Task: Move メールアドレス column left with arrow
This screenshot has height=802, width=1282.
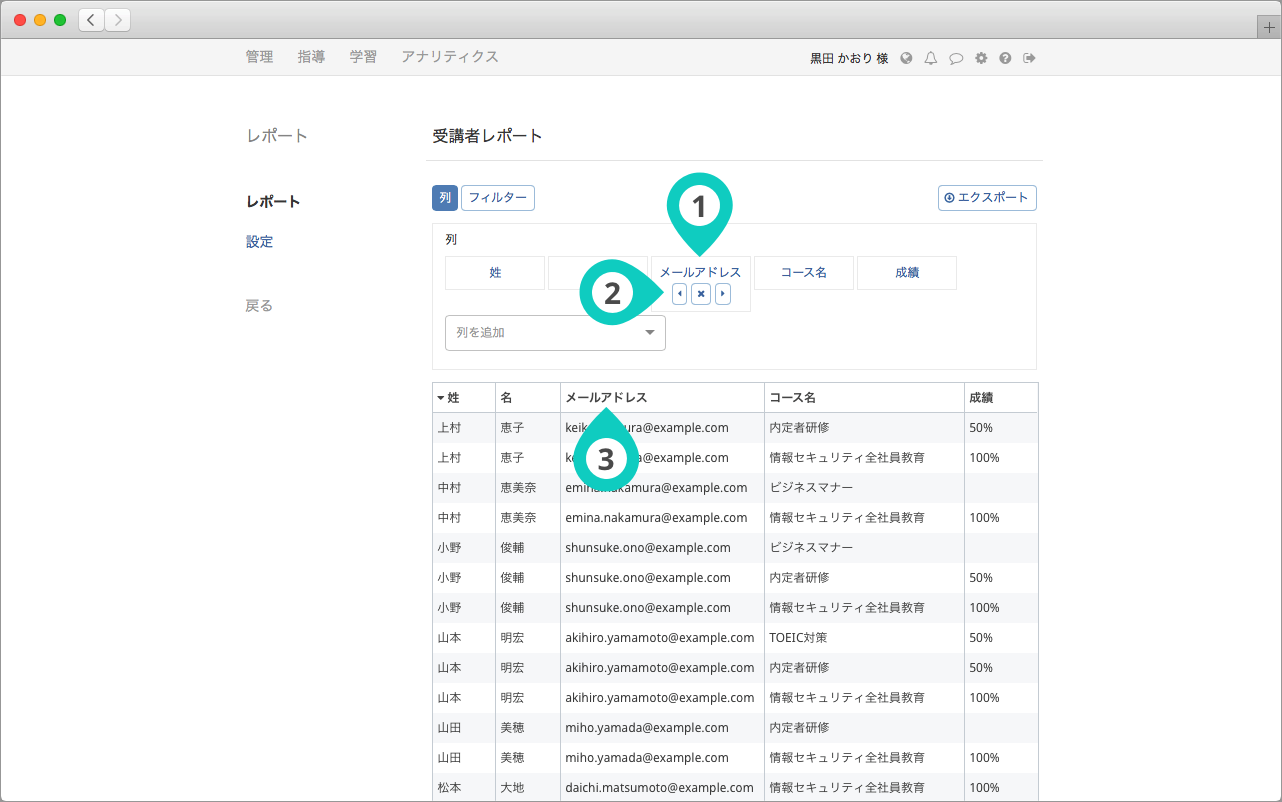Action: coord(680,294)
